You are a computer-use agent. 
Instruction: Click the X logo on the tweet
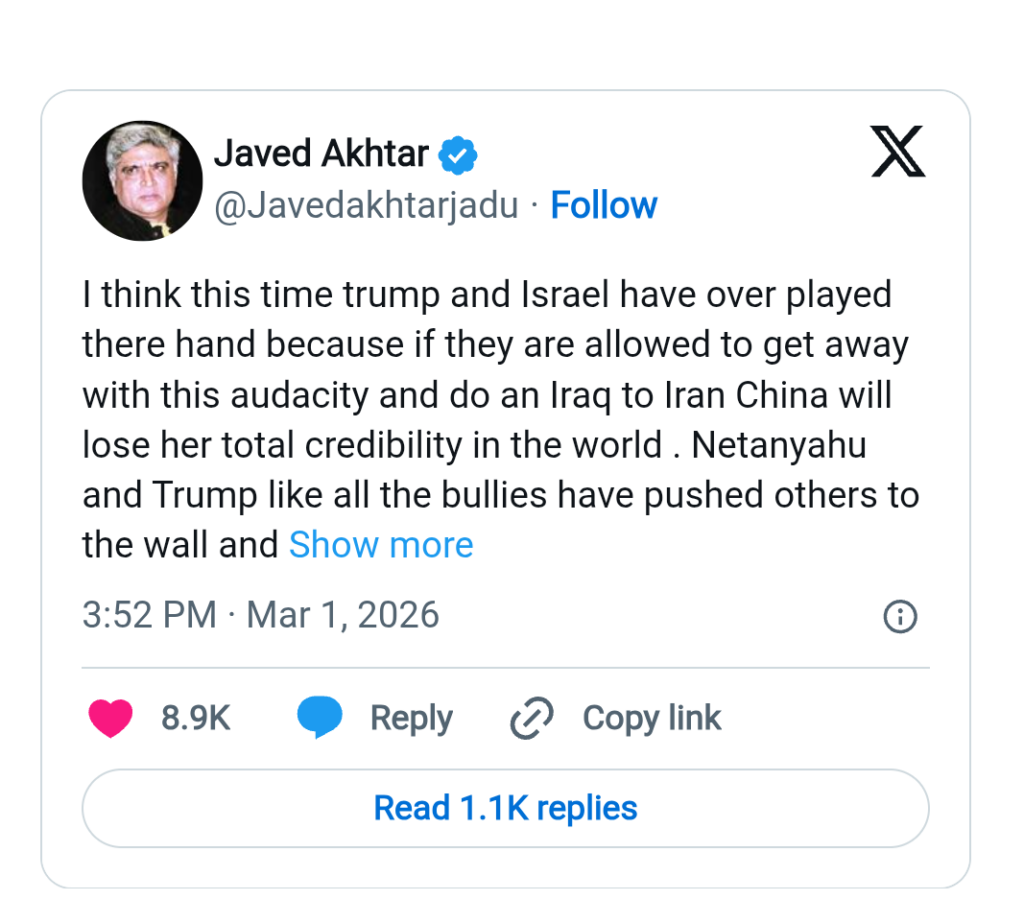pyautogui.click(x=898, y=152)
